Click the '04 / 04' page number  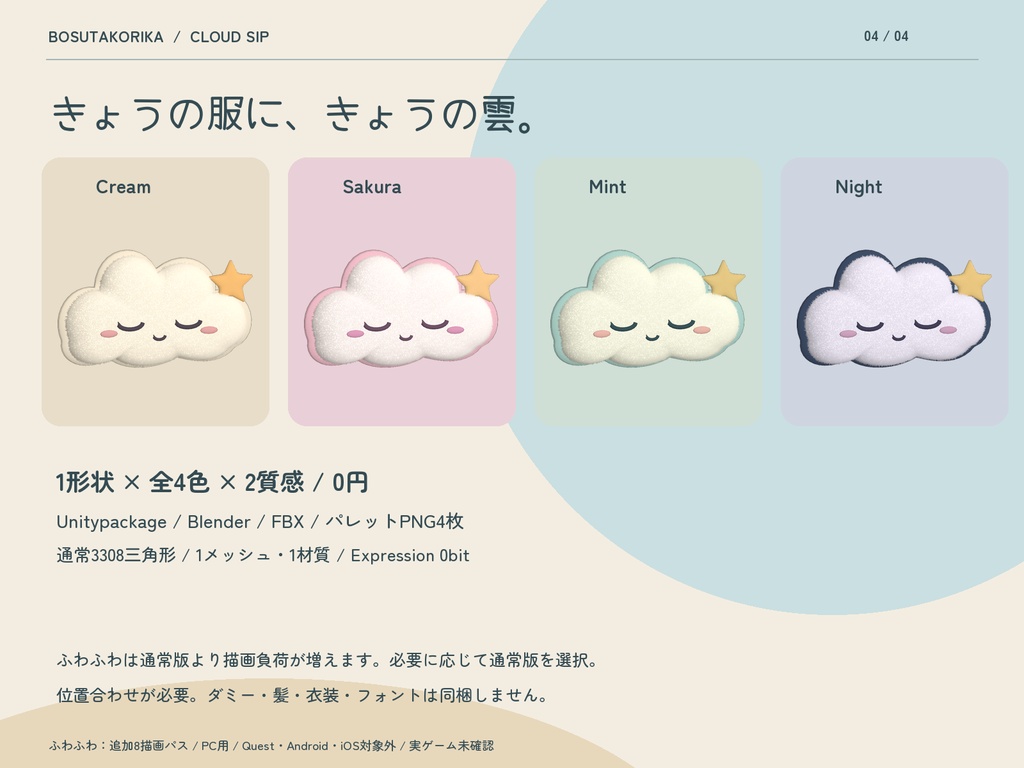(x=886, y=37)
